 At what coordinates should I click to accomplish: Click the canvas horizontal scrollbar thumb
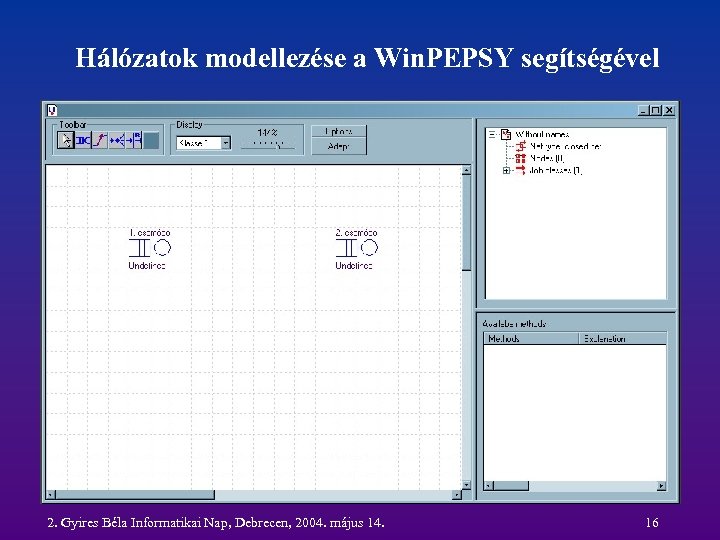pyautogui.click(x=135, y=495)
